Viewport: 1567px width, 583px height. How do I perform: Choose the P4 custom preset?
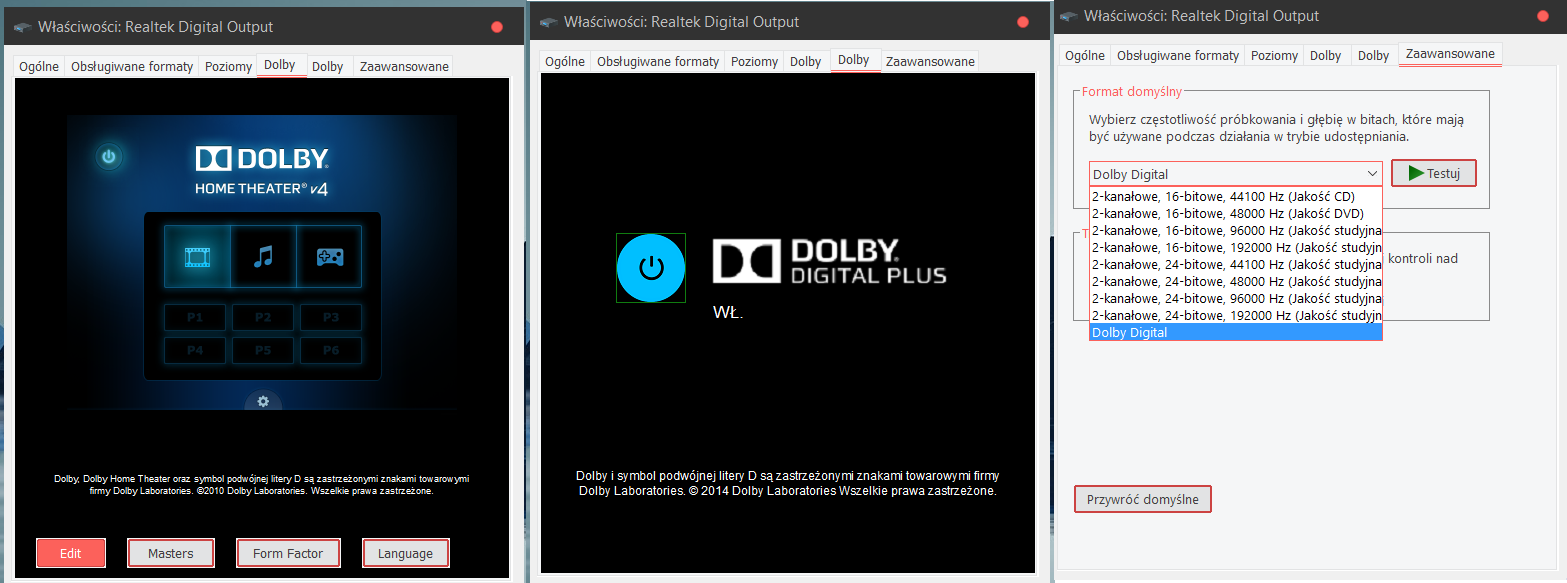pos(194,351)
